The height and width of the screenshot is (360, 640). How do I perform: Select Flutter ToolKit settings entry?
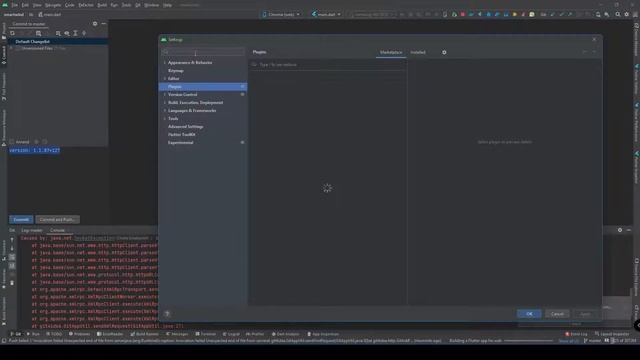182,134
